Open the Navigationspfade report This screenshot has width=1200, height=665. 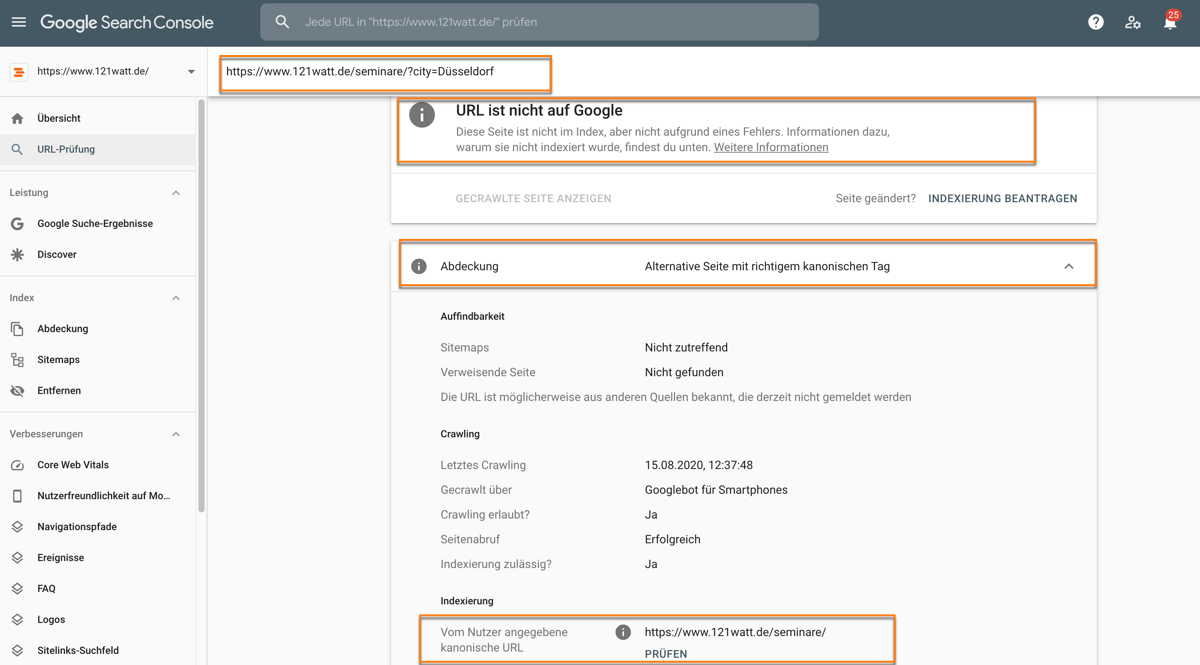point(98,527)
